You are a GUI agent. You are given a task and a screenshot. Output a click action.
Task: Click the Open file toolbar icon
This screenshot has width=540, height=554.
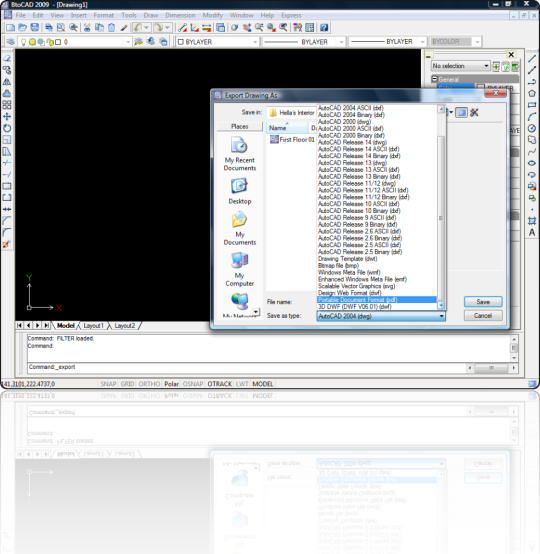coord(23,28)
